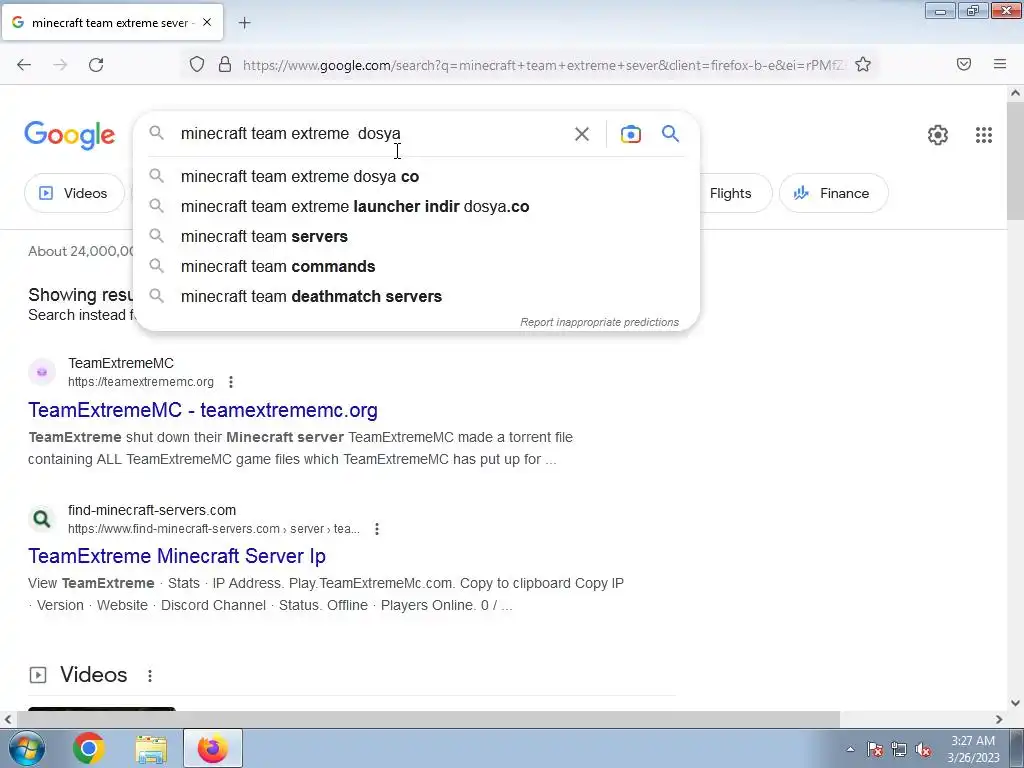1024x768 pixels.
Task: Click the Videos section heading
Action: (x=93, y=675)
